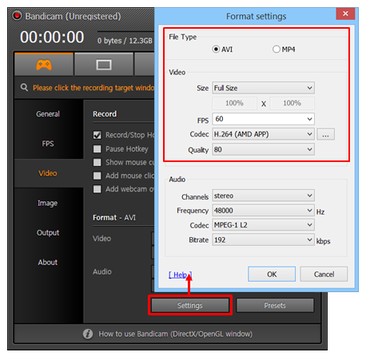The height and width of the screenshot is (360, 370).
Task: Click the info icon next to How to use Bandicam
Action: click(x=88, y=334)
